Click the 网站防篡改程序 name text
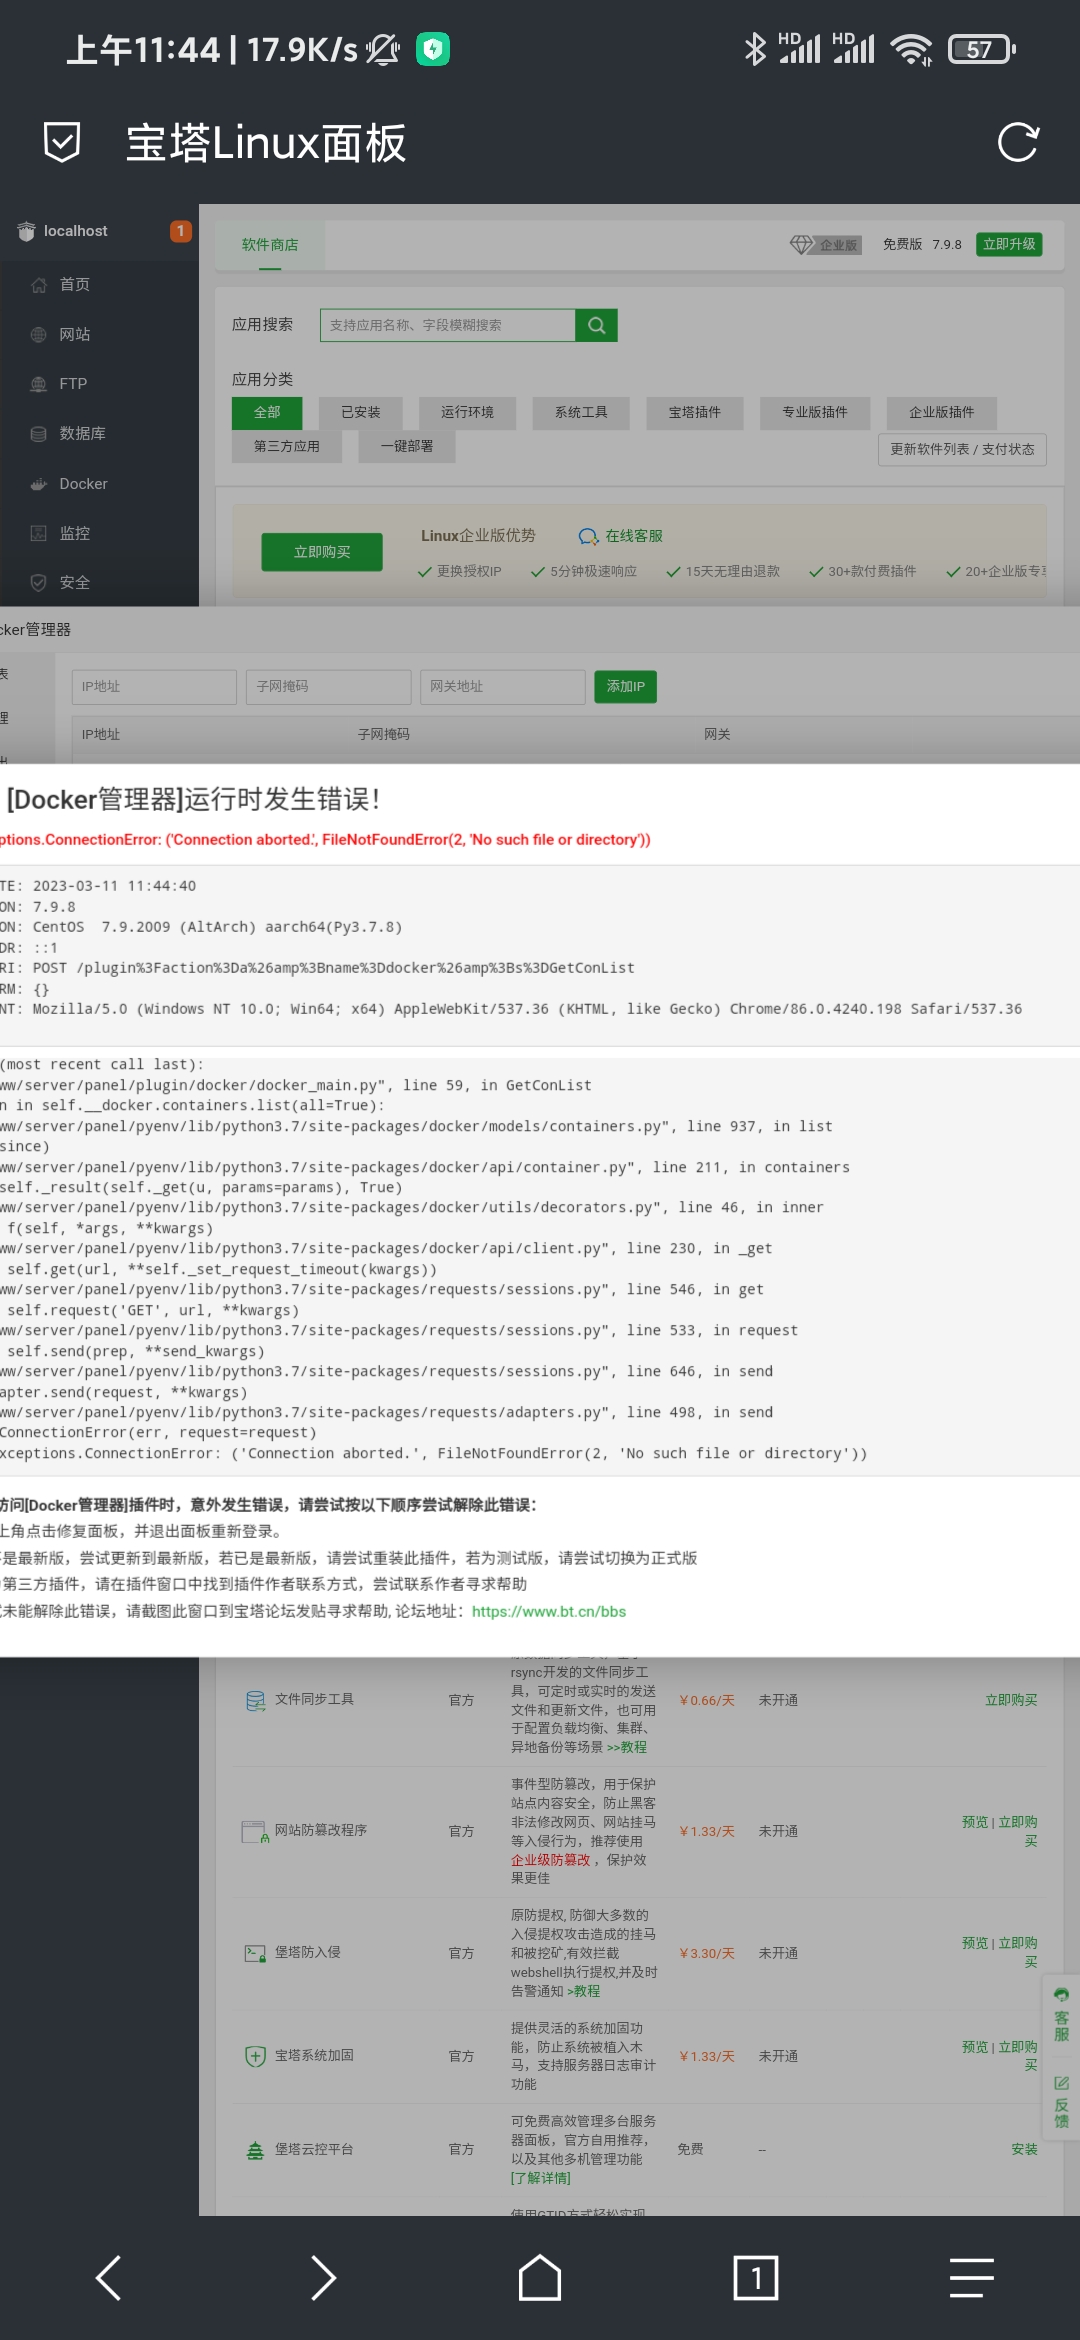The image size is (1080, 2340). (x=321, y=1830)
